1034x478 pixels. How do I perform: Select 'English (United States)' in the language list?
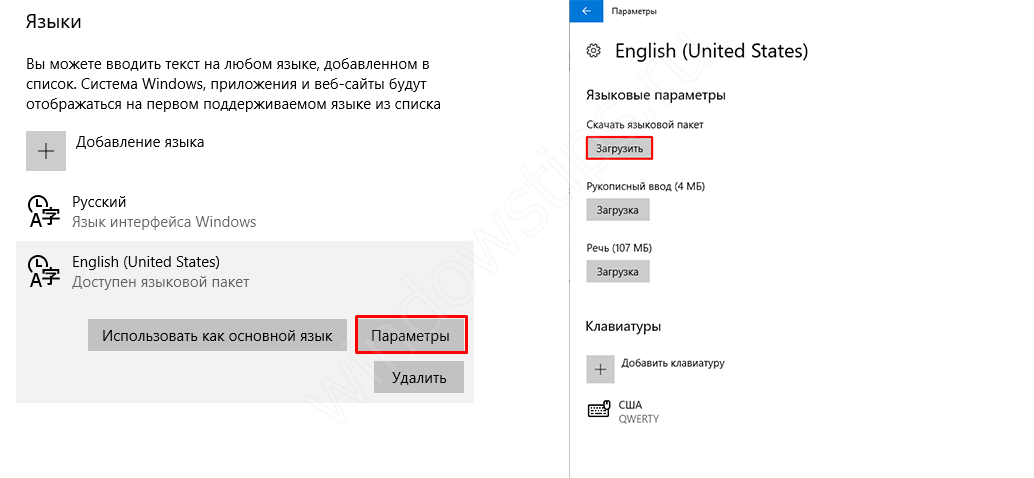click(146, 263)
